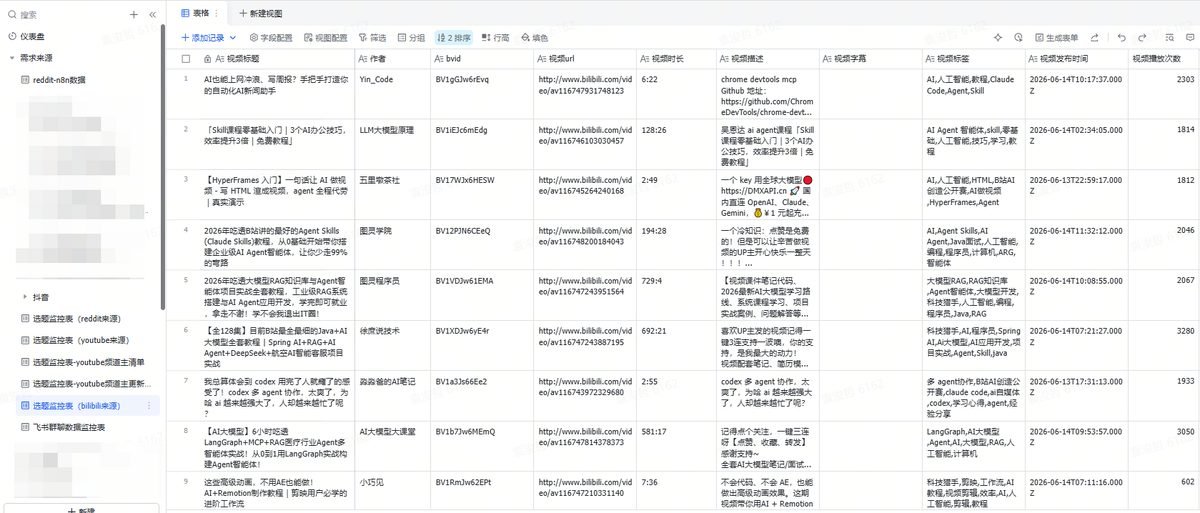Click the 视频发布时间 column header
The image size is (1200, 513).
coord(1077,59)
